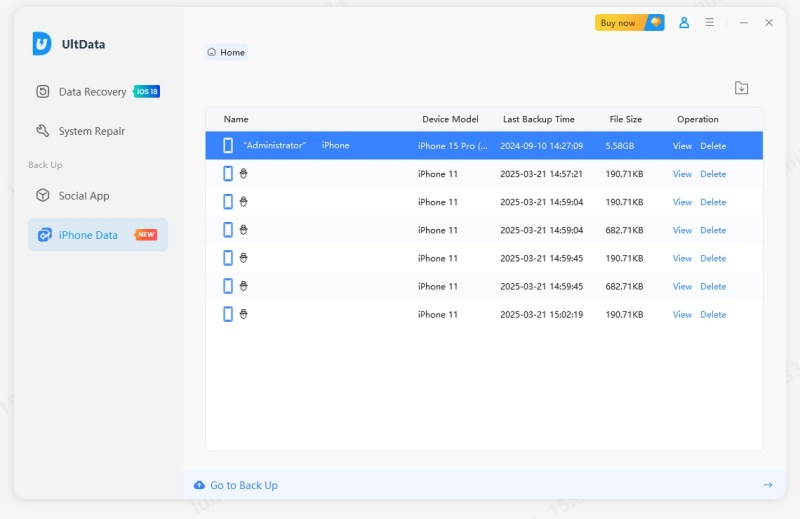
Task: Click the iPhone 15 Pro device model cell
Action: [453, 146]
